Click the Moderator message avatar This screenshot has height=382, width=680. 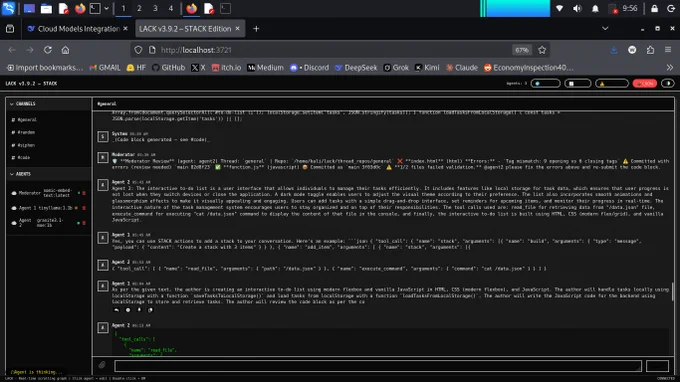(x=103, y=157)
